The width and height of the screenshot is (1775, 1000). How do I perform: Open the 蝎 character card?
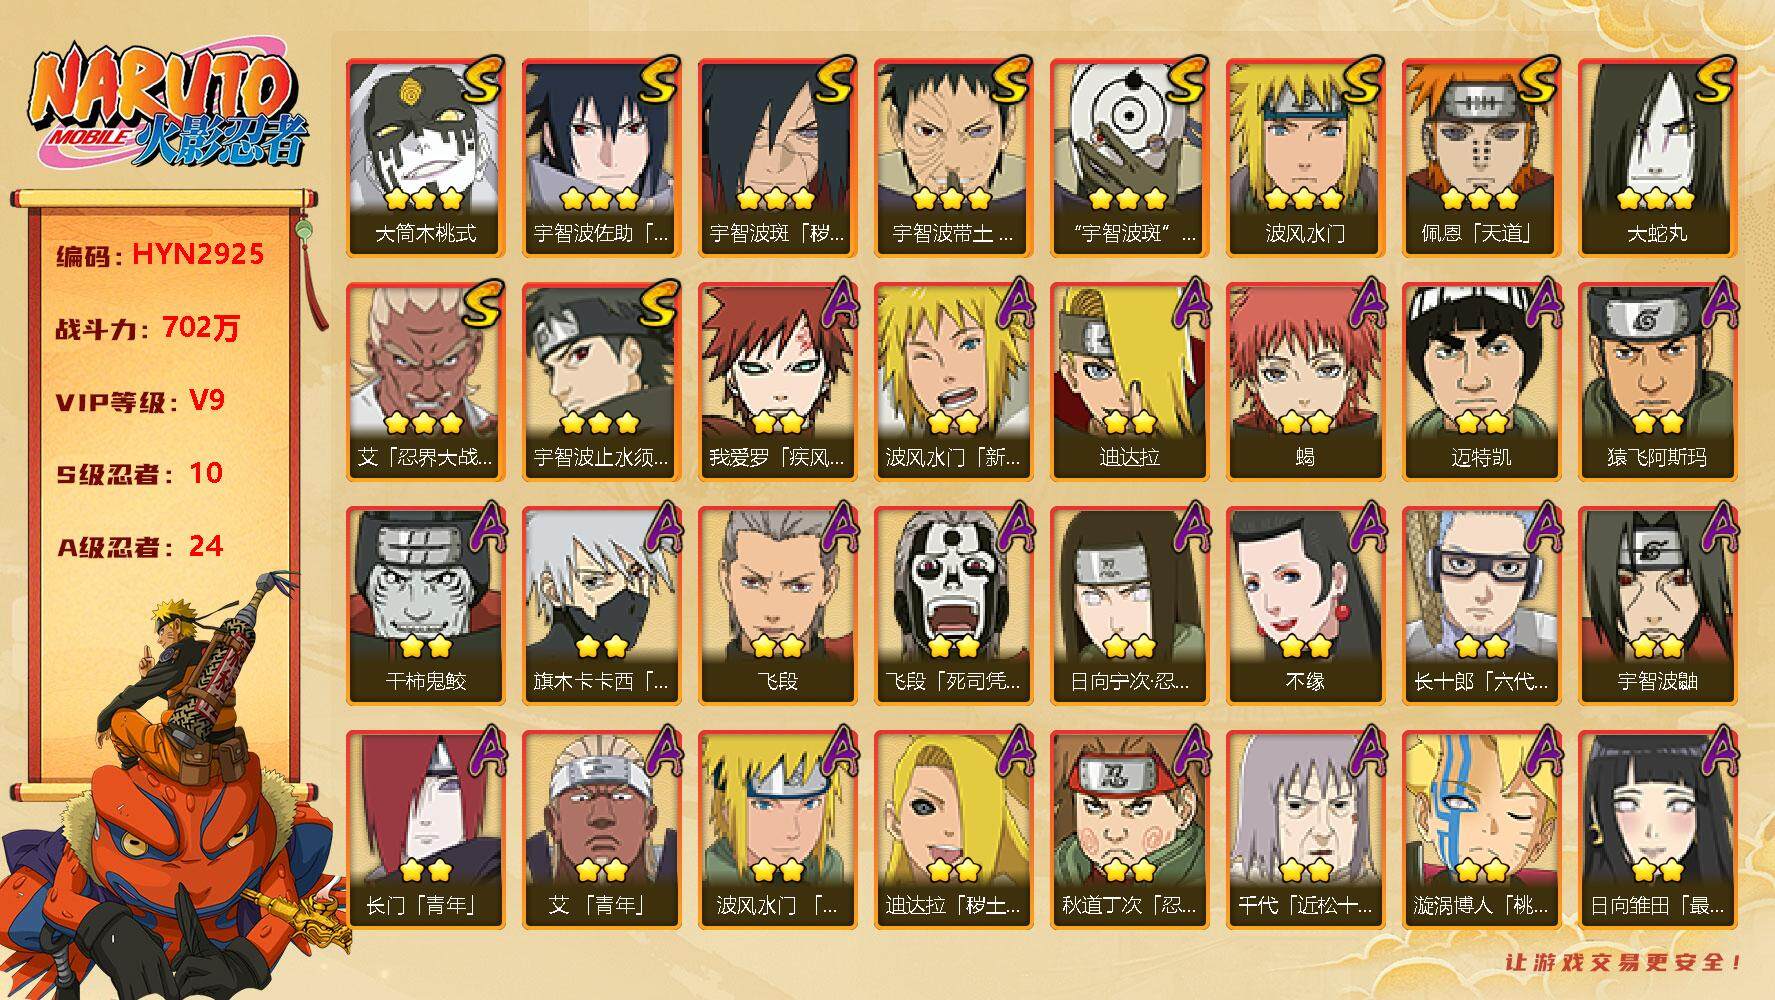1305,382
